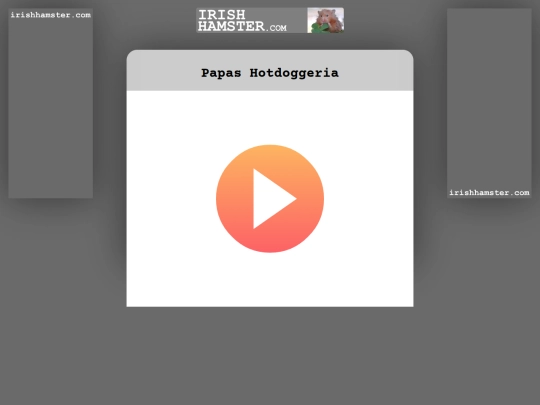Click the irishhamster.com text in the left panel
Image resolution: width=540 pixels, height=405 pixels.
51,15
